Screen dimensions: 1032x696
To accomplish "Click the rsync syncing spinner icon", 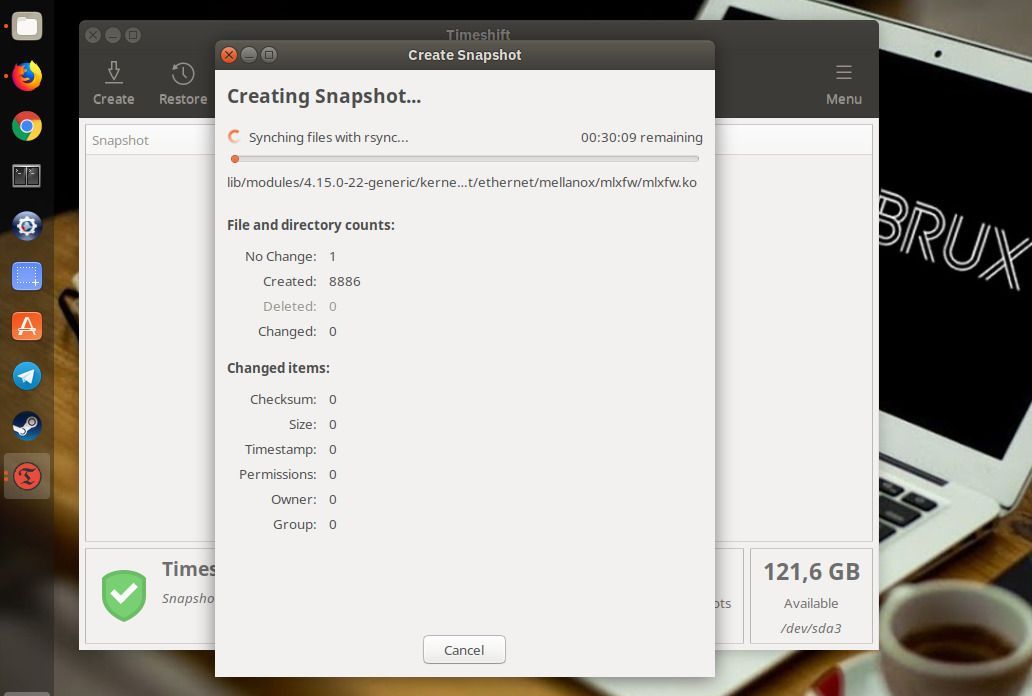I will click(235, 136).
